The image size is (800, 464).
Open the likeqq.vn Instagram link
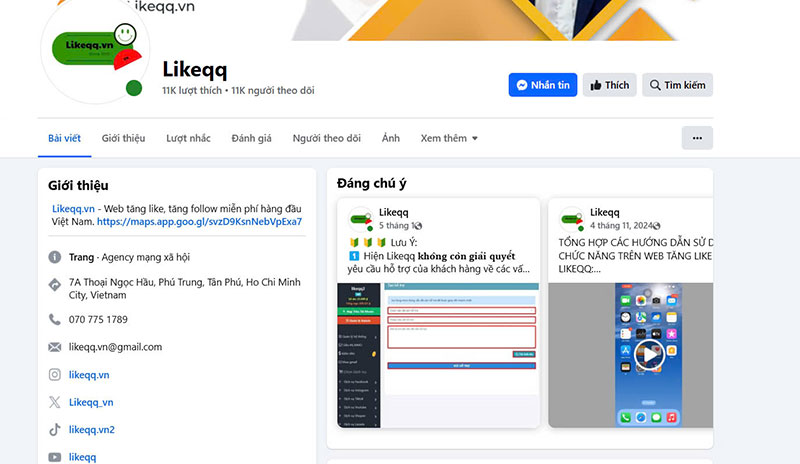89,375
